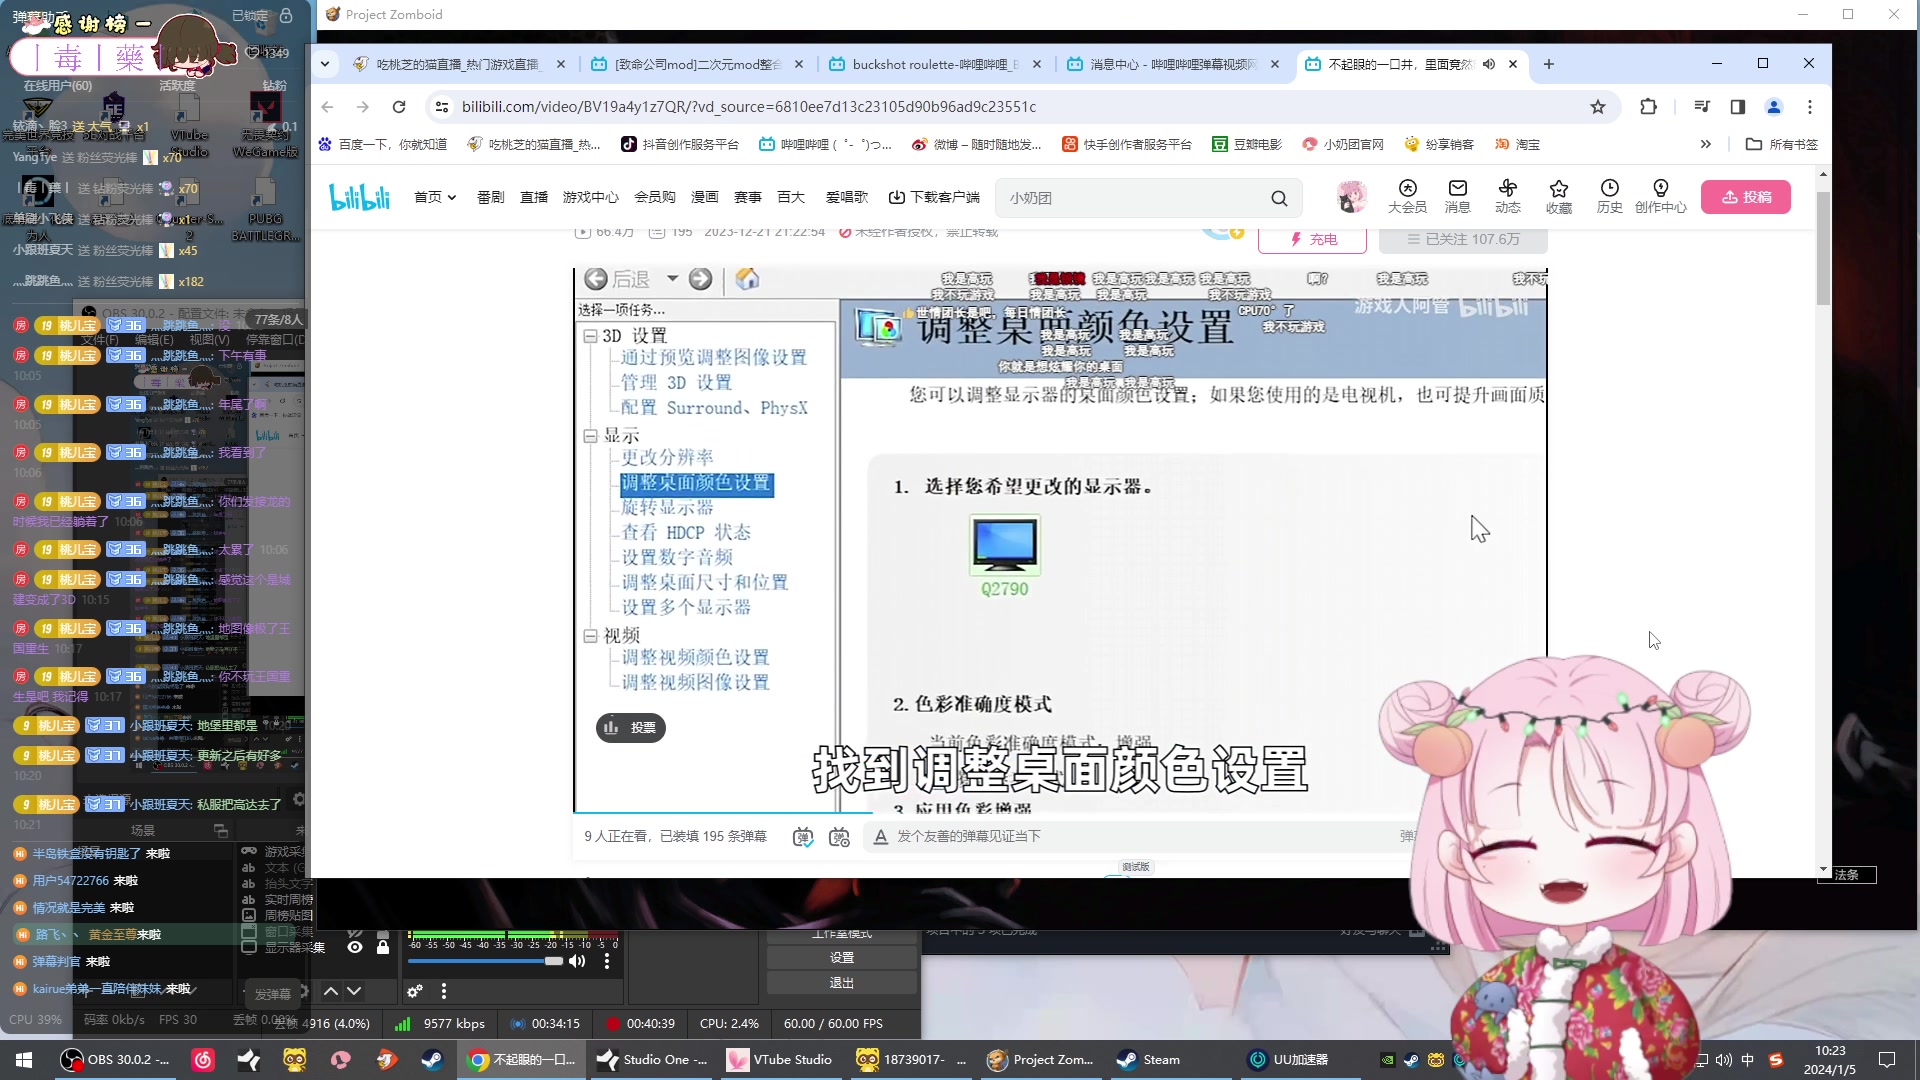Click OBS 退出 exit button
The height and width of the screenshot is (1080, 1920).
pyautogui.click(x=842, y=983)
